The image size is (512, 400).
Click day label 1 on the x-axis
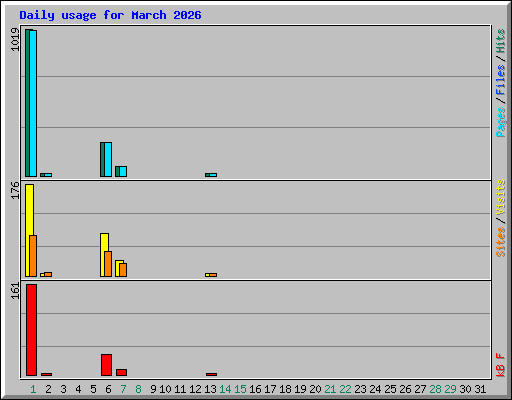point(33,389)
